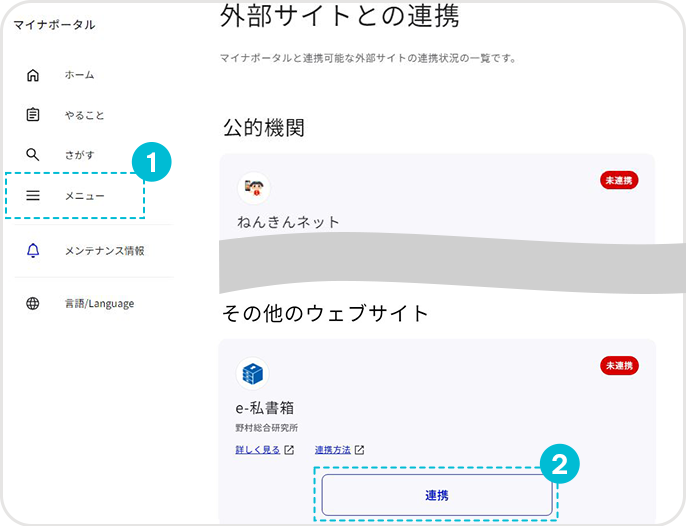Open やること in sidebar
This screenshot has width=686, height=526.
[x=84, y=116]
